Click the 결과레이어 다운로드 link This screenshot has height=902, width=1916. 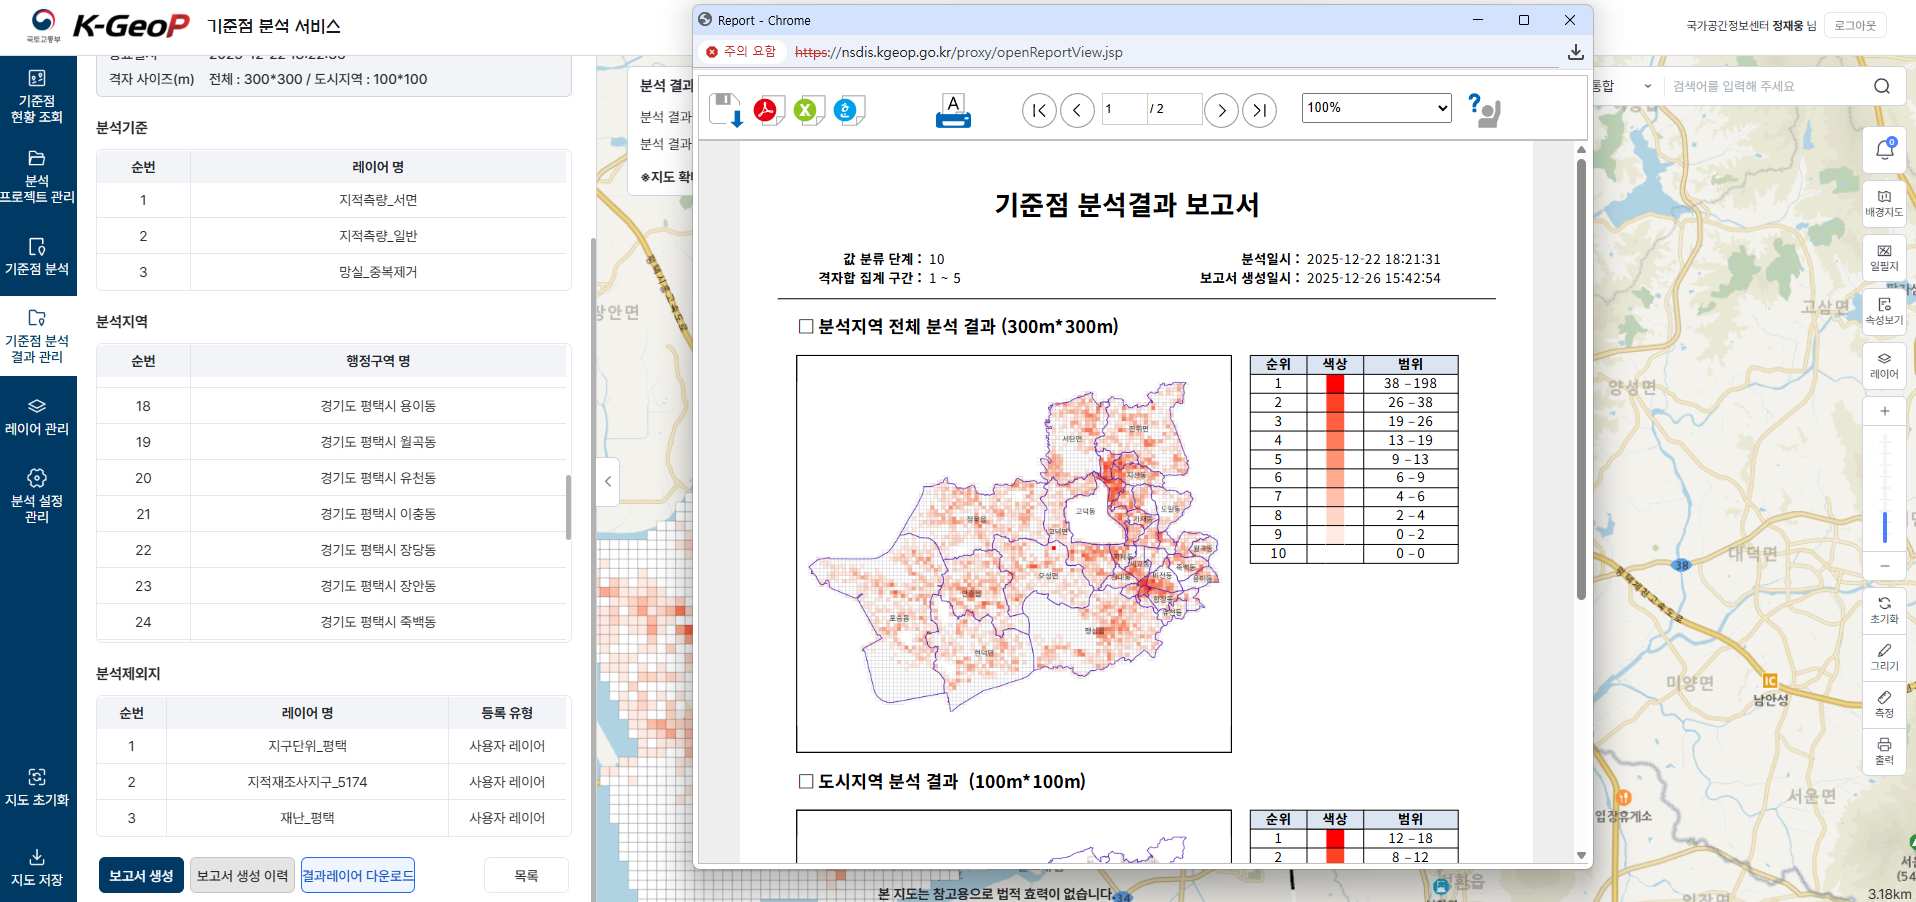[357, 874]
